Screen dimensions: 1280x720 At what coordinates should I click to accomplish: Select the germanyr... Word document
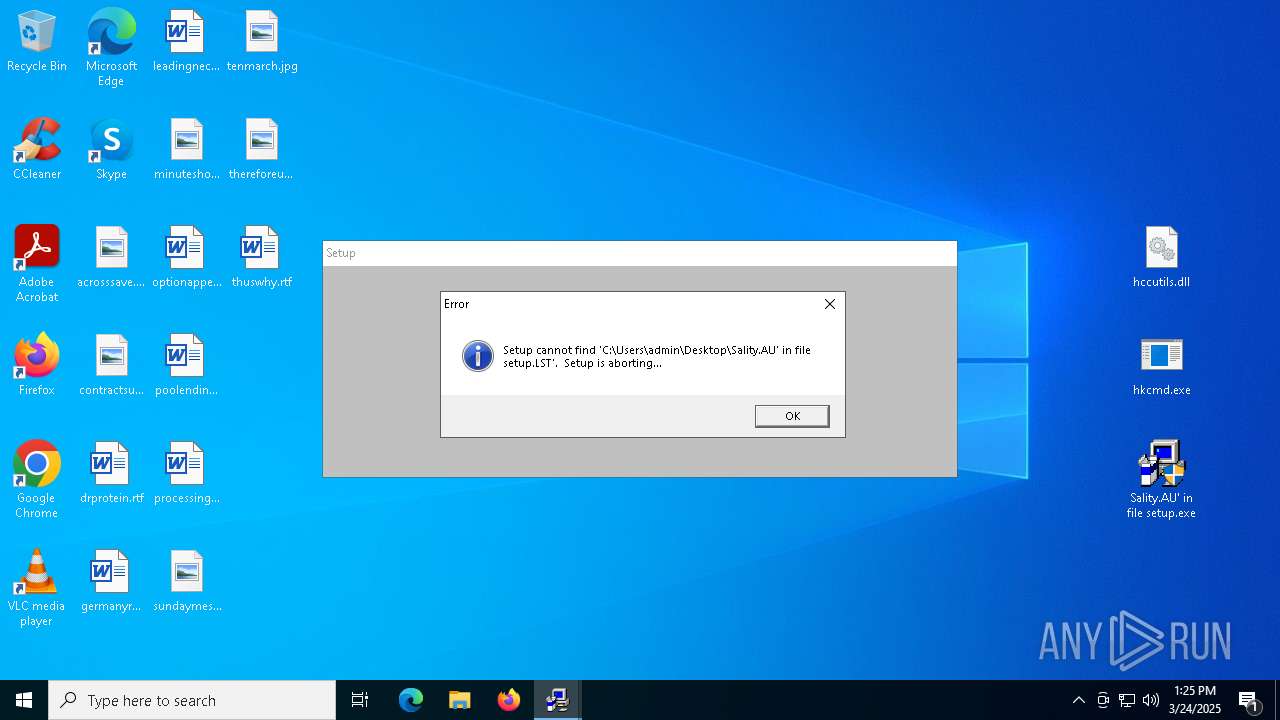pyautogui.click(x=111, y=582)
